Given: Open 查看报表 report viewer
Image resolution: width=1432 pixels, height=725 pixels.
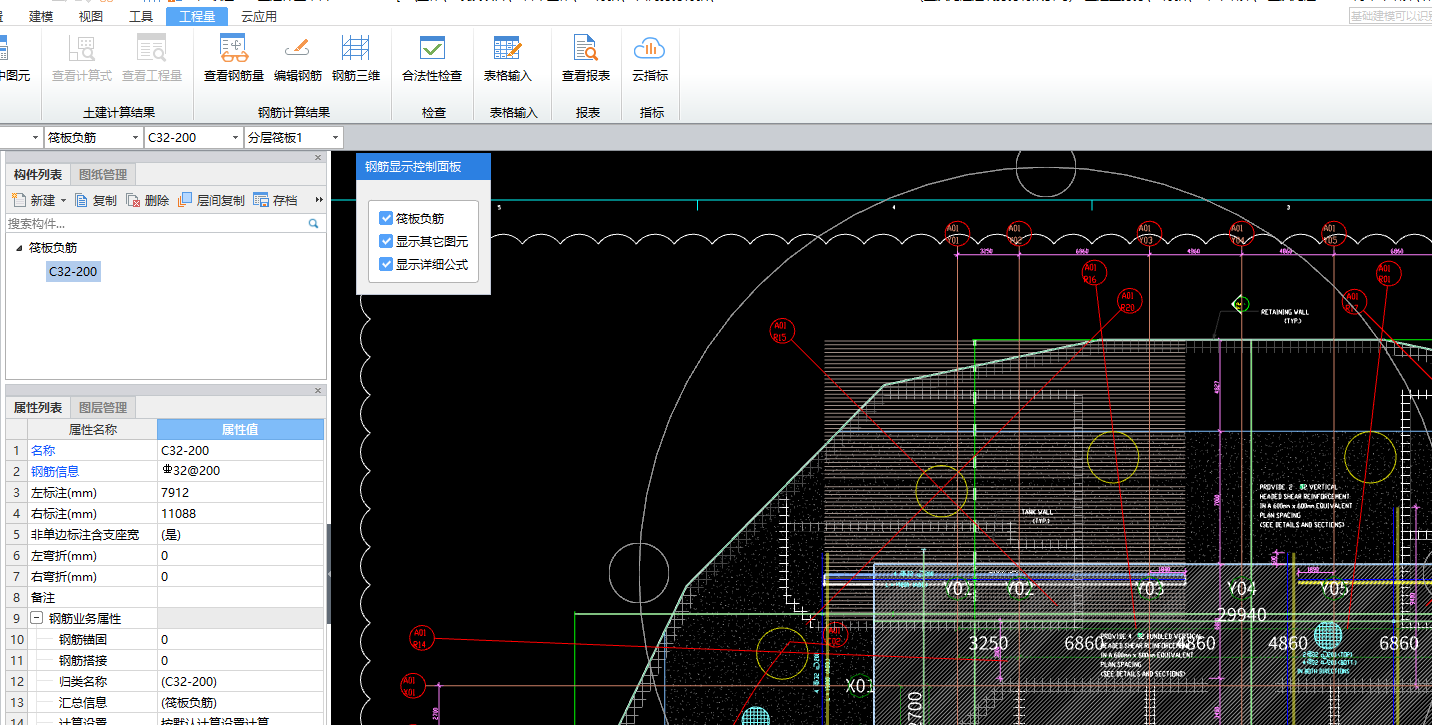Looking at the screenshot, I should click(x=586, y=58).
